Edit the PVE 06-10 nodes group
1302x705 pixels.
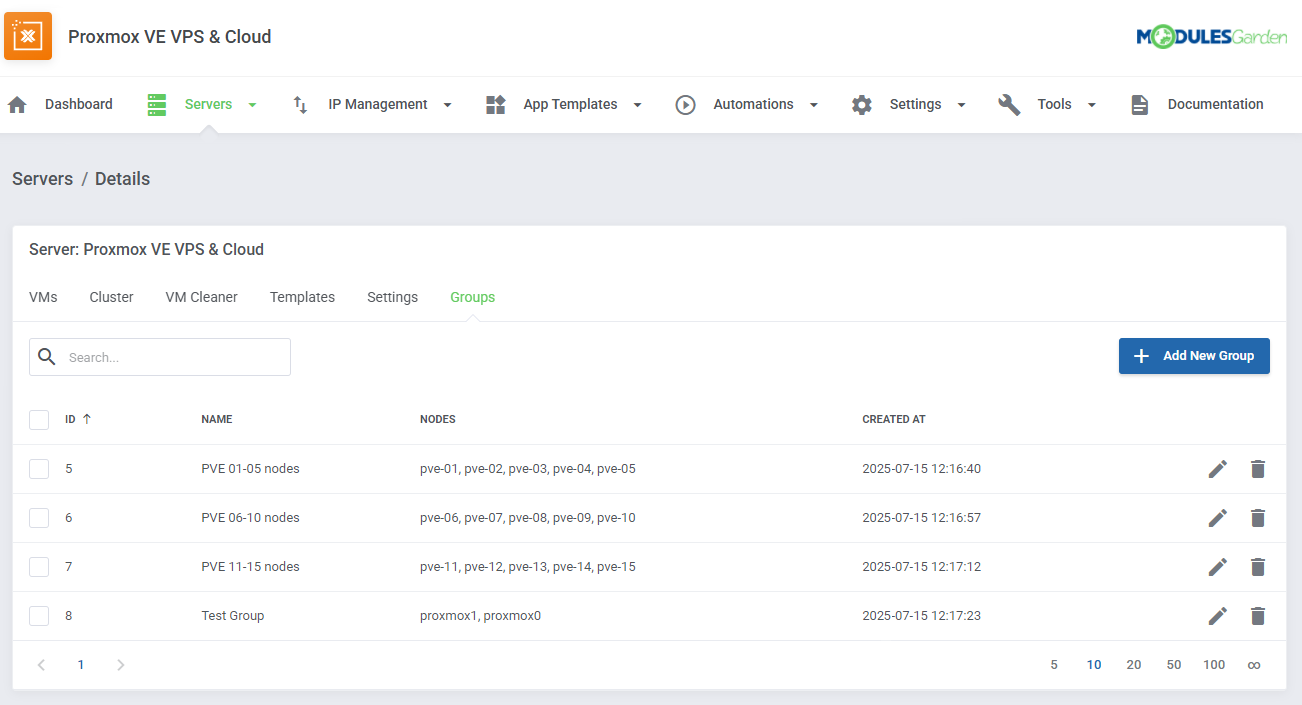pos(1218,518)
